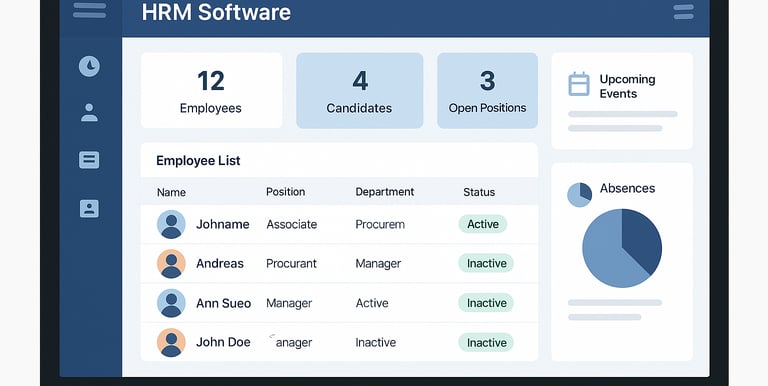Click Andreas's avatar
Screen dimensions: 768x386
[x=171, y=264]
